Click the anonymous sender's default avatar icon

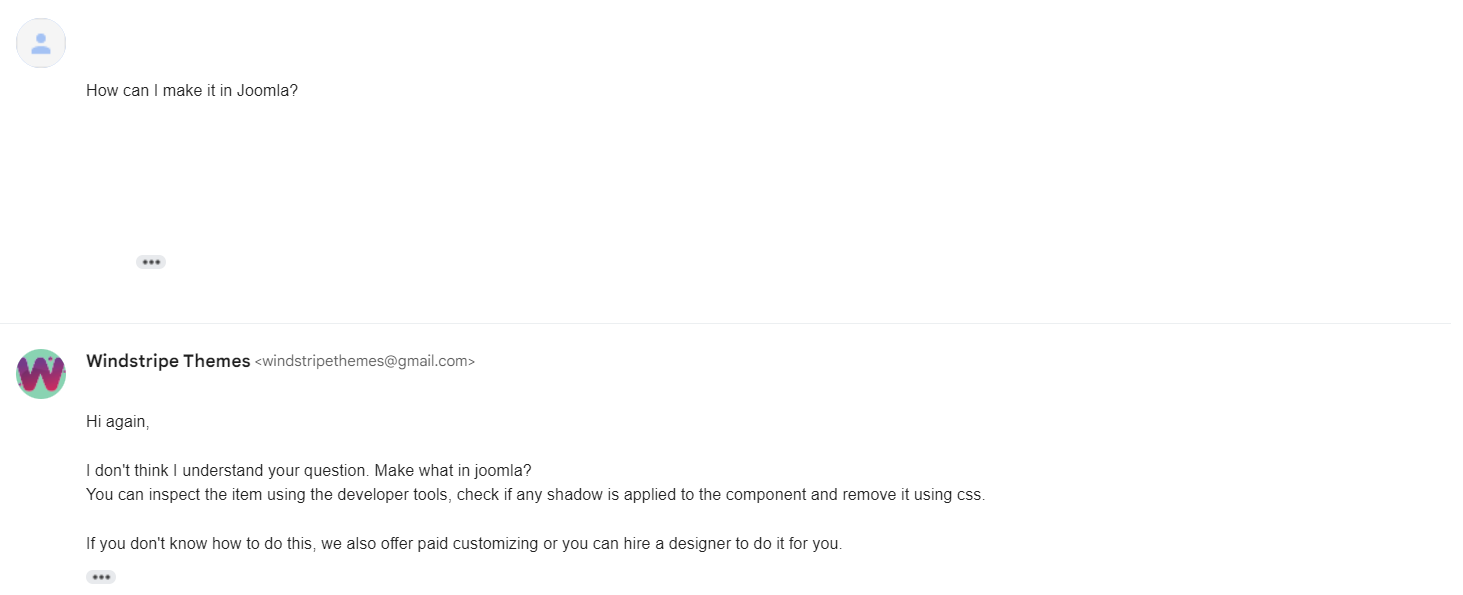click(x=41, y=43)
